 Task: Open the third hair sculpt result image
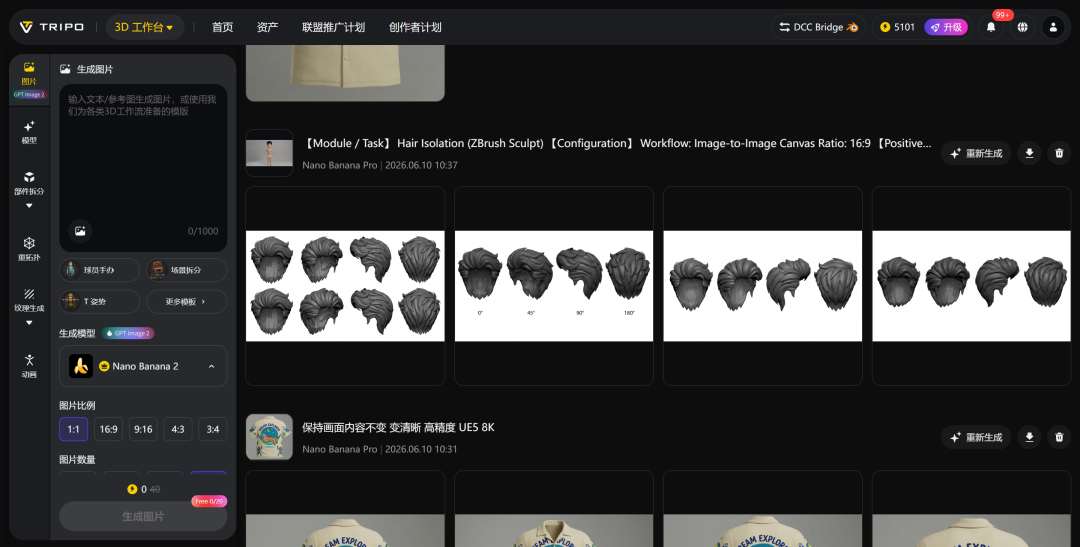pos(762,286)
